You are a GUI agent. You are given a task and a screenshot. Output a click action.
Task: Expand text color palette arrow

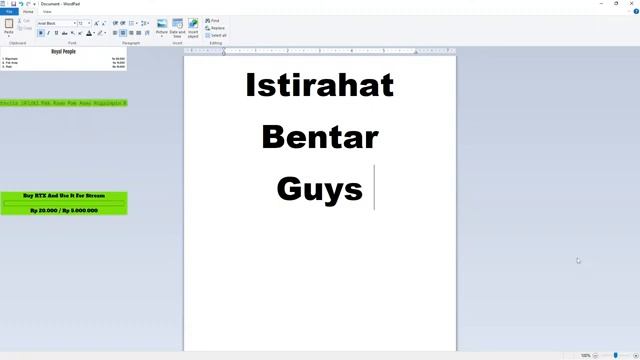click(94, 33)
